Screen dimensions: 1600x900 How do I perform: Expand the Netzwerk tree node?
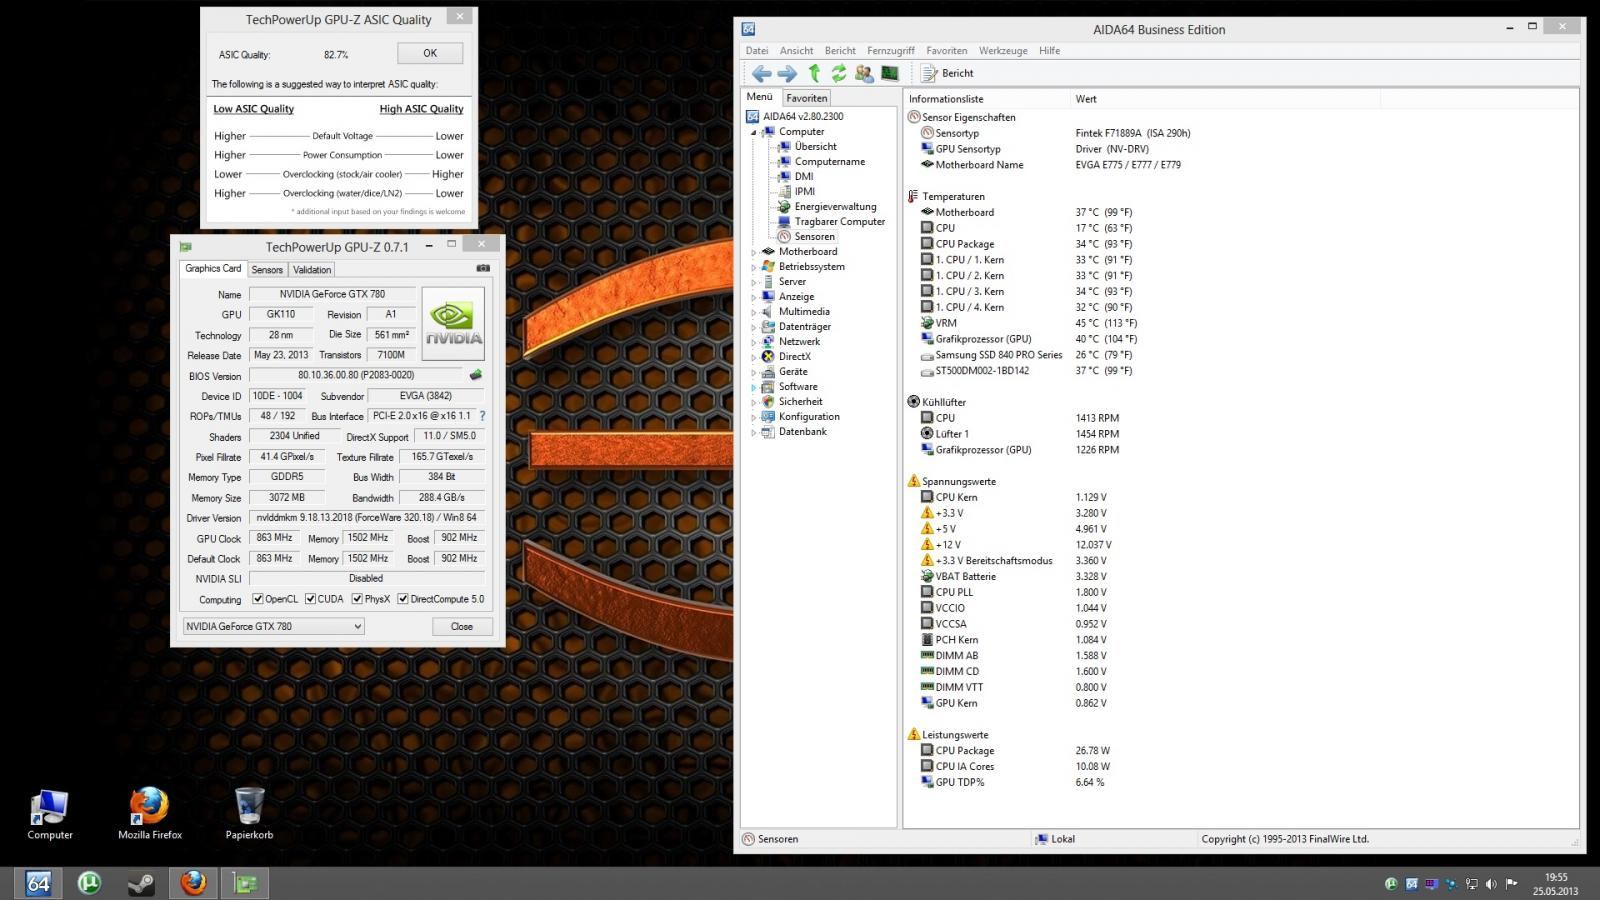754,342
